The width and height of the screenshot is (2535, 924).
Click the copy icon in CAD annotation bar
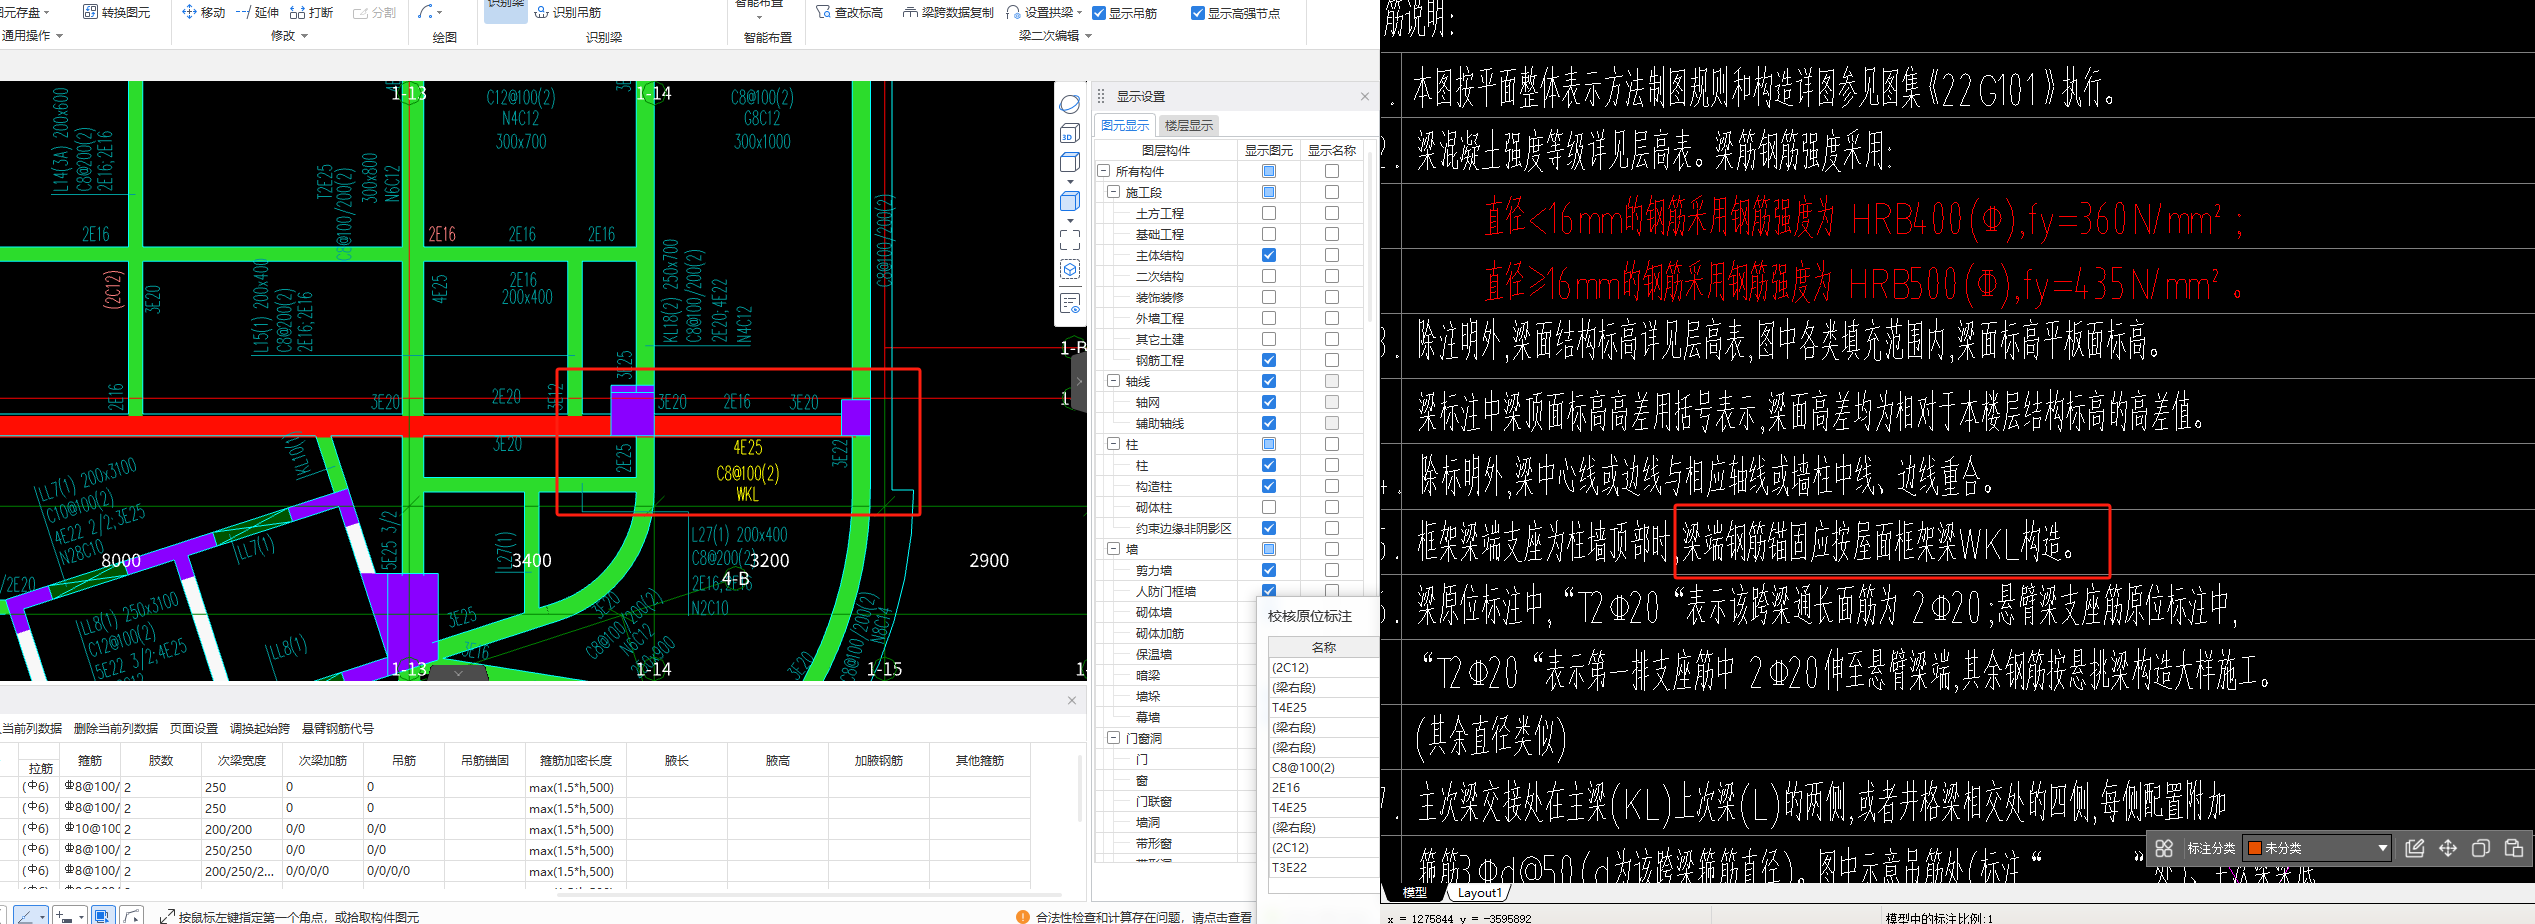coord(2481,848)
